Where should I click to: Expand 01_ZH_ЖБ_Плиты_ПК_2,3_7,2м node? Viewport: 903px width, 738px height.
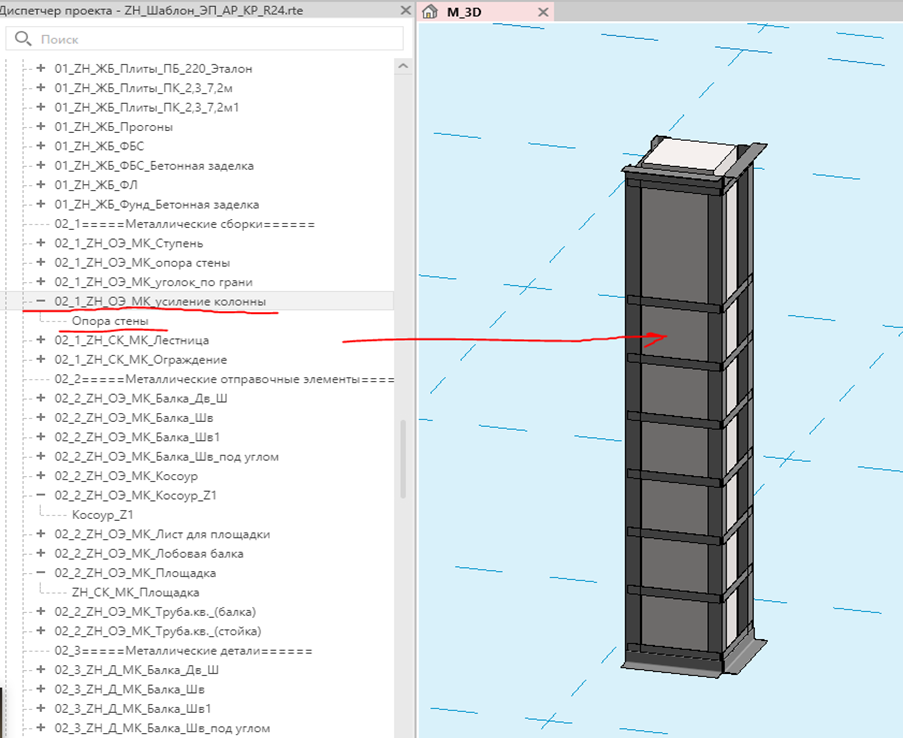click(41, 88)
